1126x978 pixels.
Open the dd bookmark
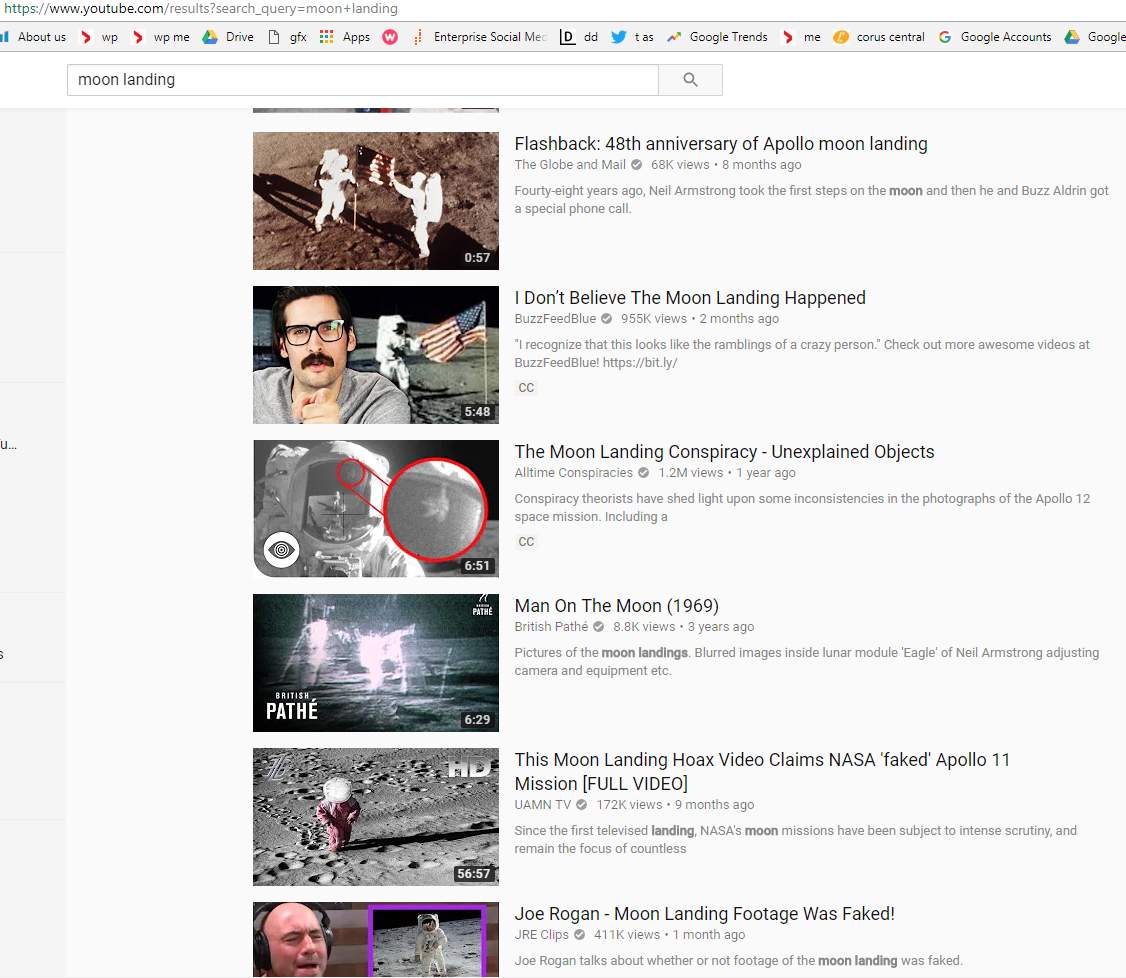point(579,37)
